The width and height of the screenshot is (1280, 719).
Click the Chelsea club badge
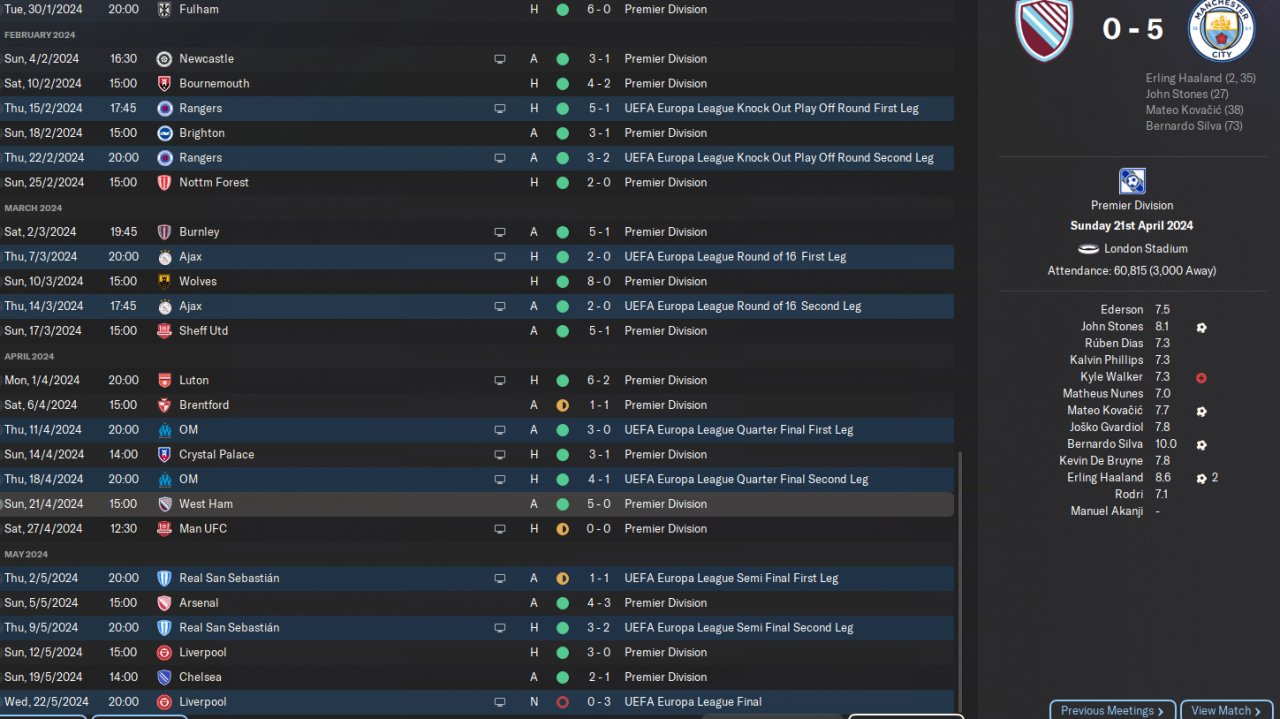[165, 677]
